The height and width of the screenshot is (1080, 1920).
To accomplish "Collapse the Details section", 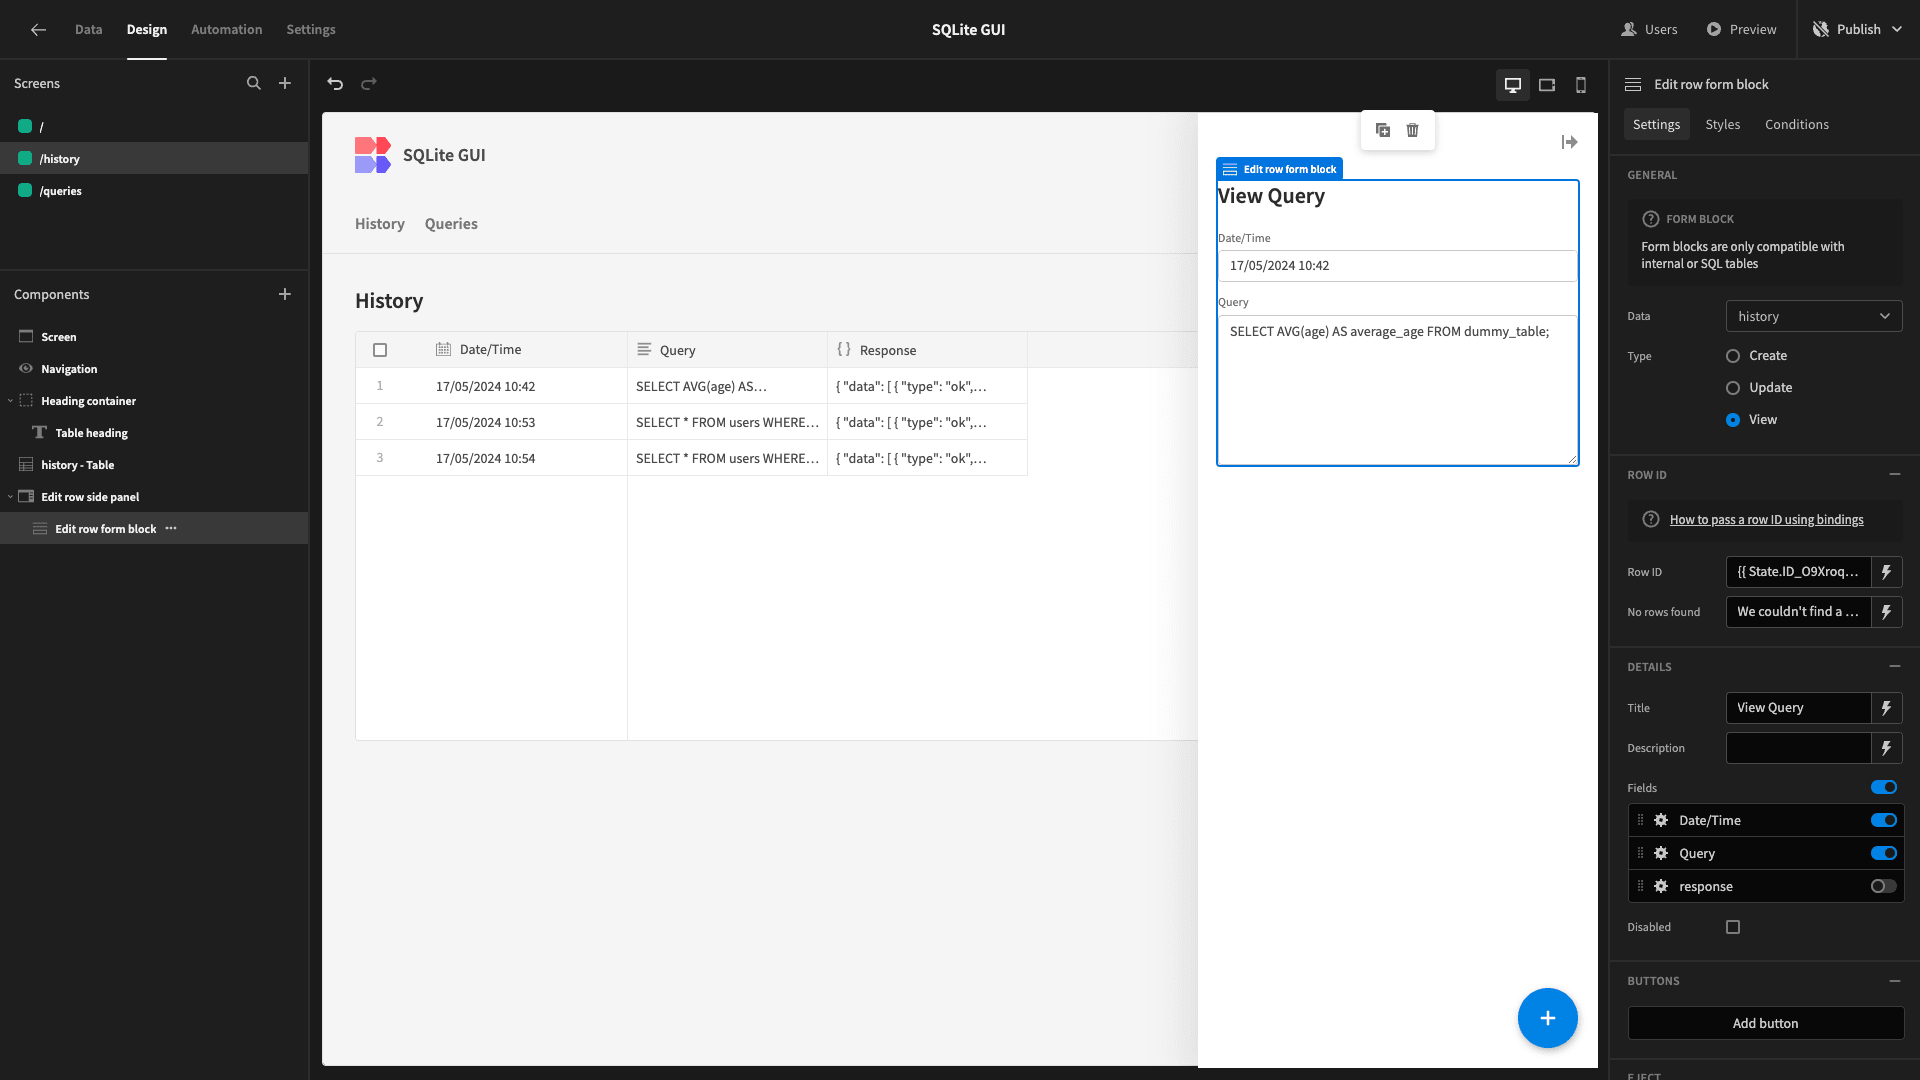I will click(1895, 666).
